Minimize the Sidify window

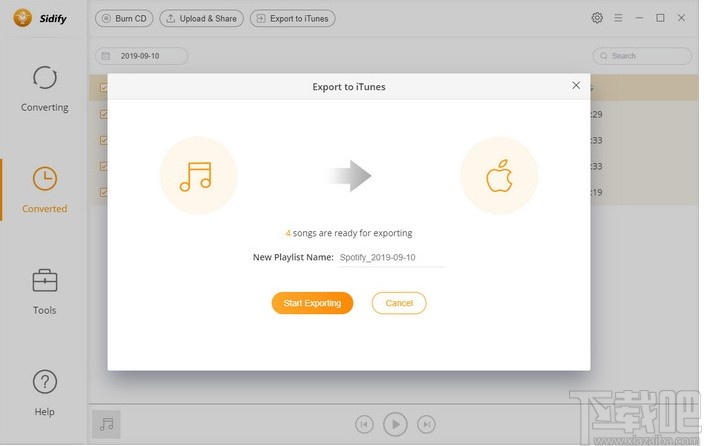click(639, 18)
